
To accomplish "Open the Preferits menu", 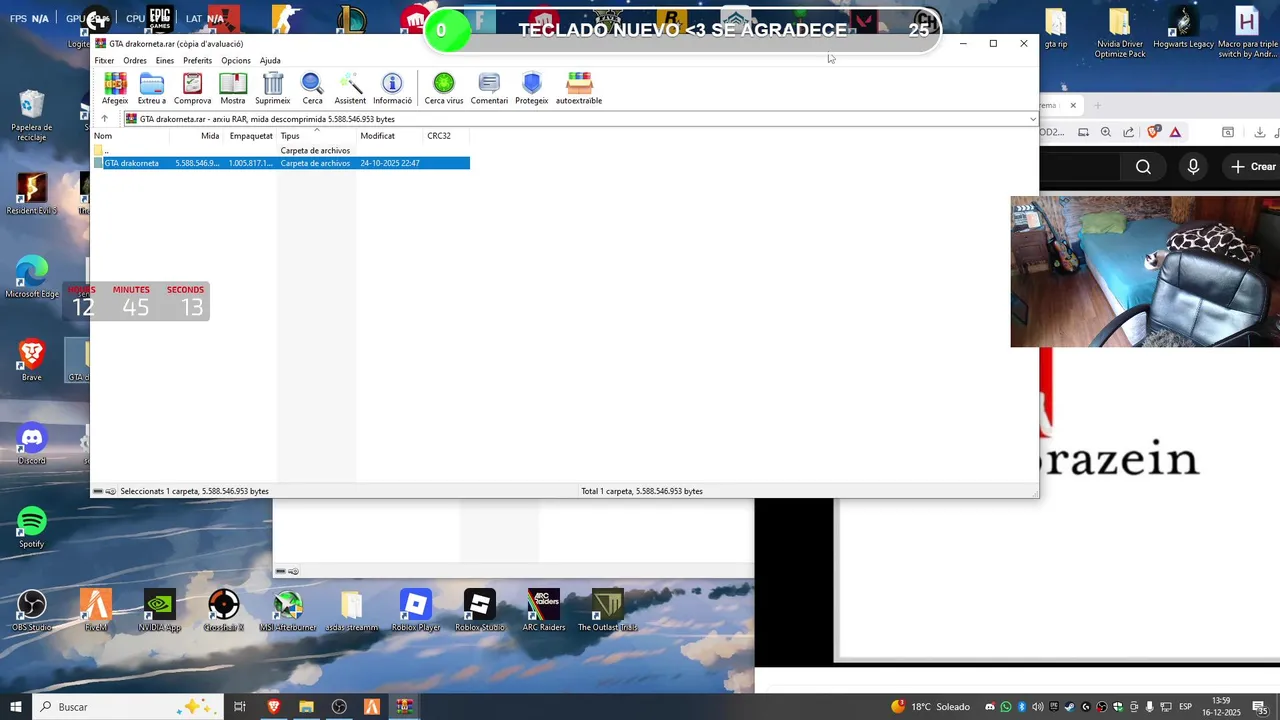I will click(x=198, y=60).
